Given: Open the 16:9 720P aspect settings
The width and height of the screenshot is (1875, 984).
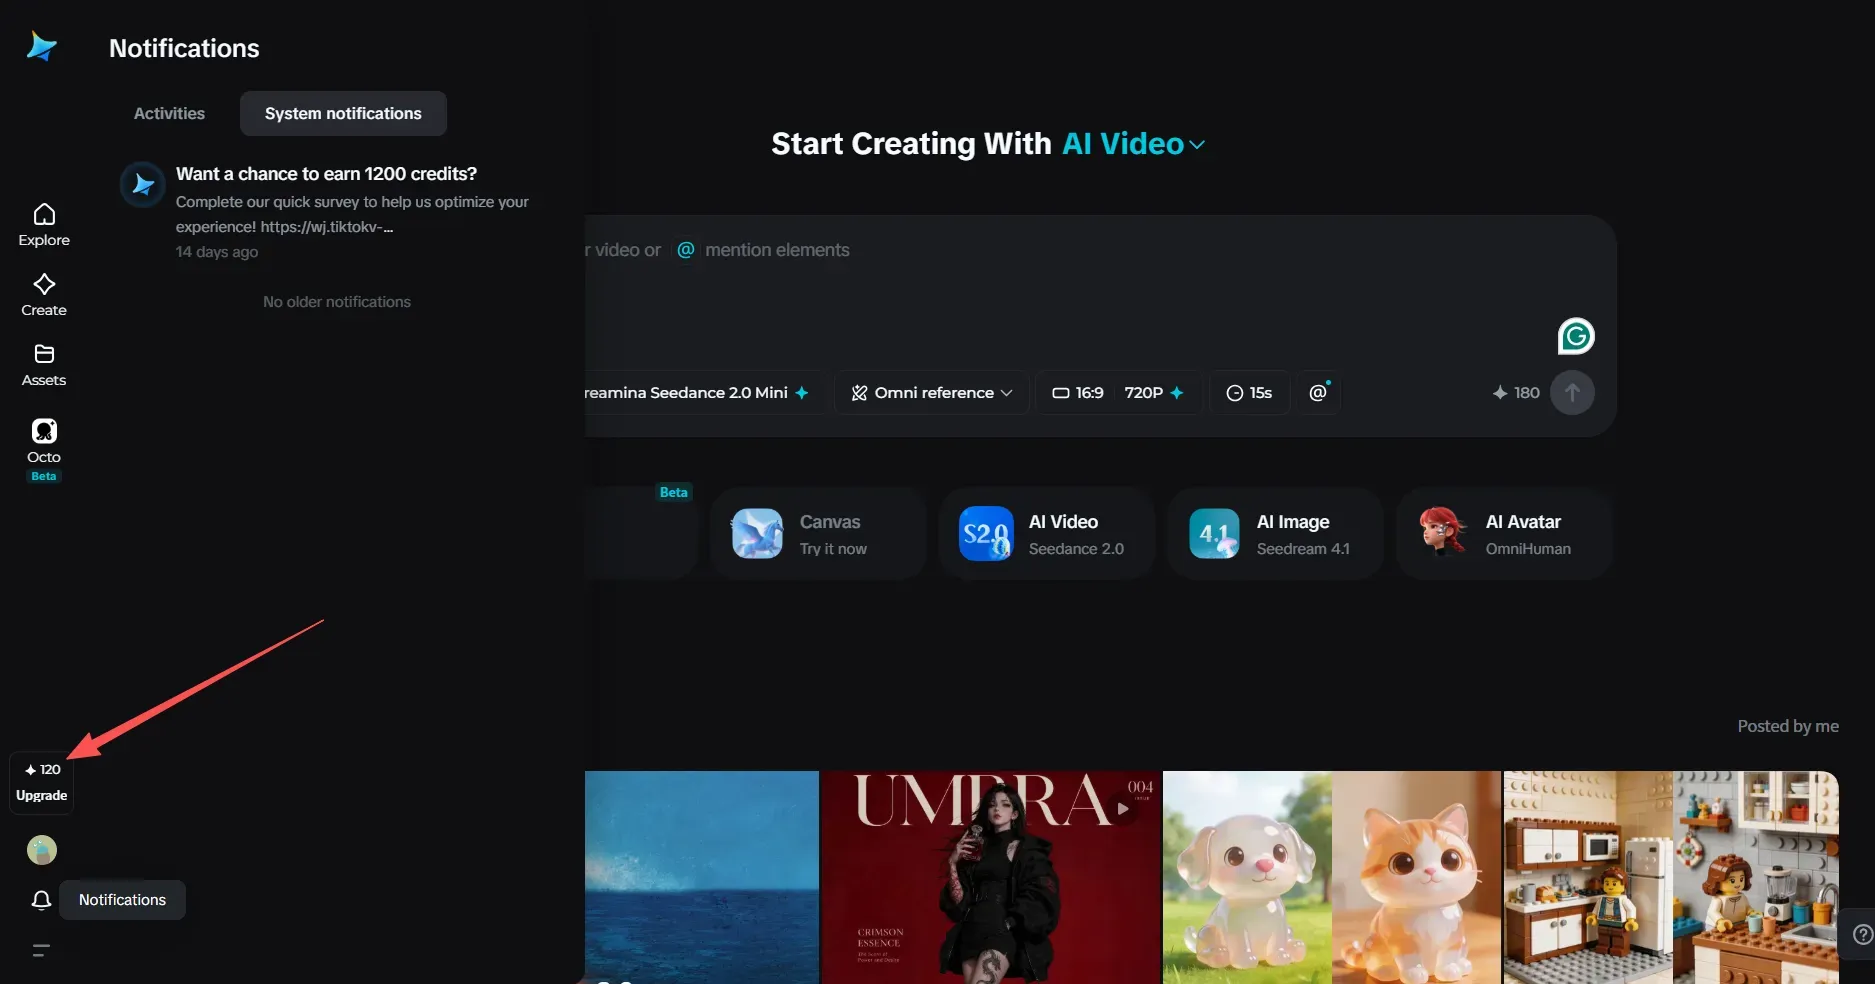Looking at the screenshot, I should coord(1118,393).
